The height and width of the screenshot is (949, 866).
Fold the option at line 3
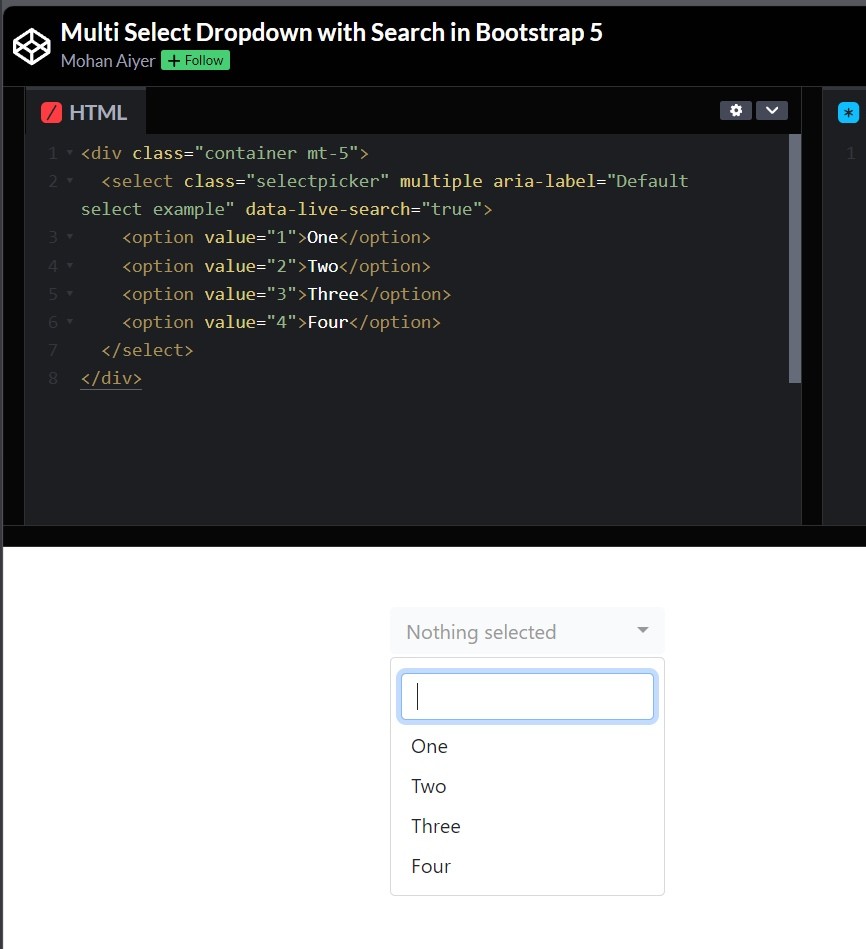pos(69,238)
